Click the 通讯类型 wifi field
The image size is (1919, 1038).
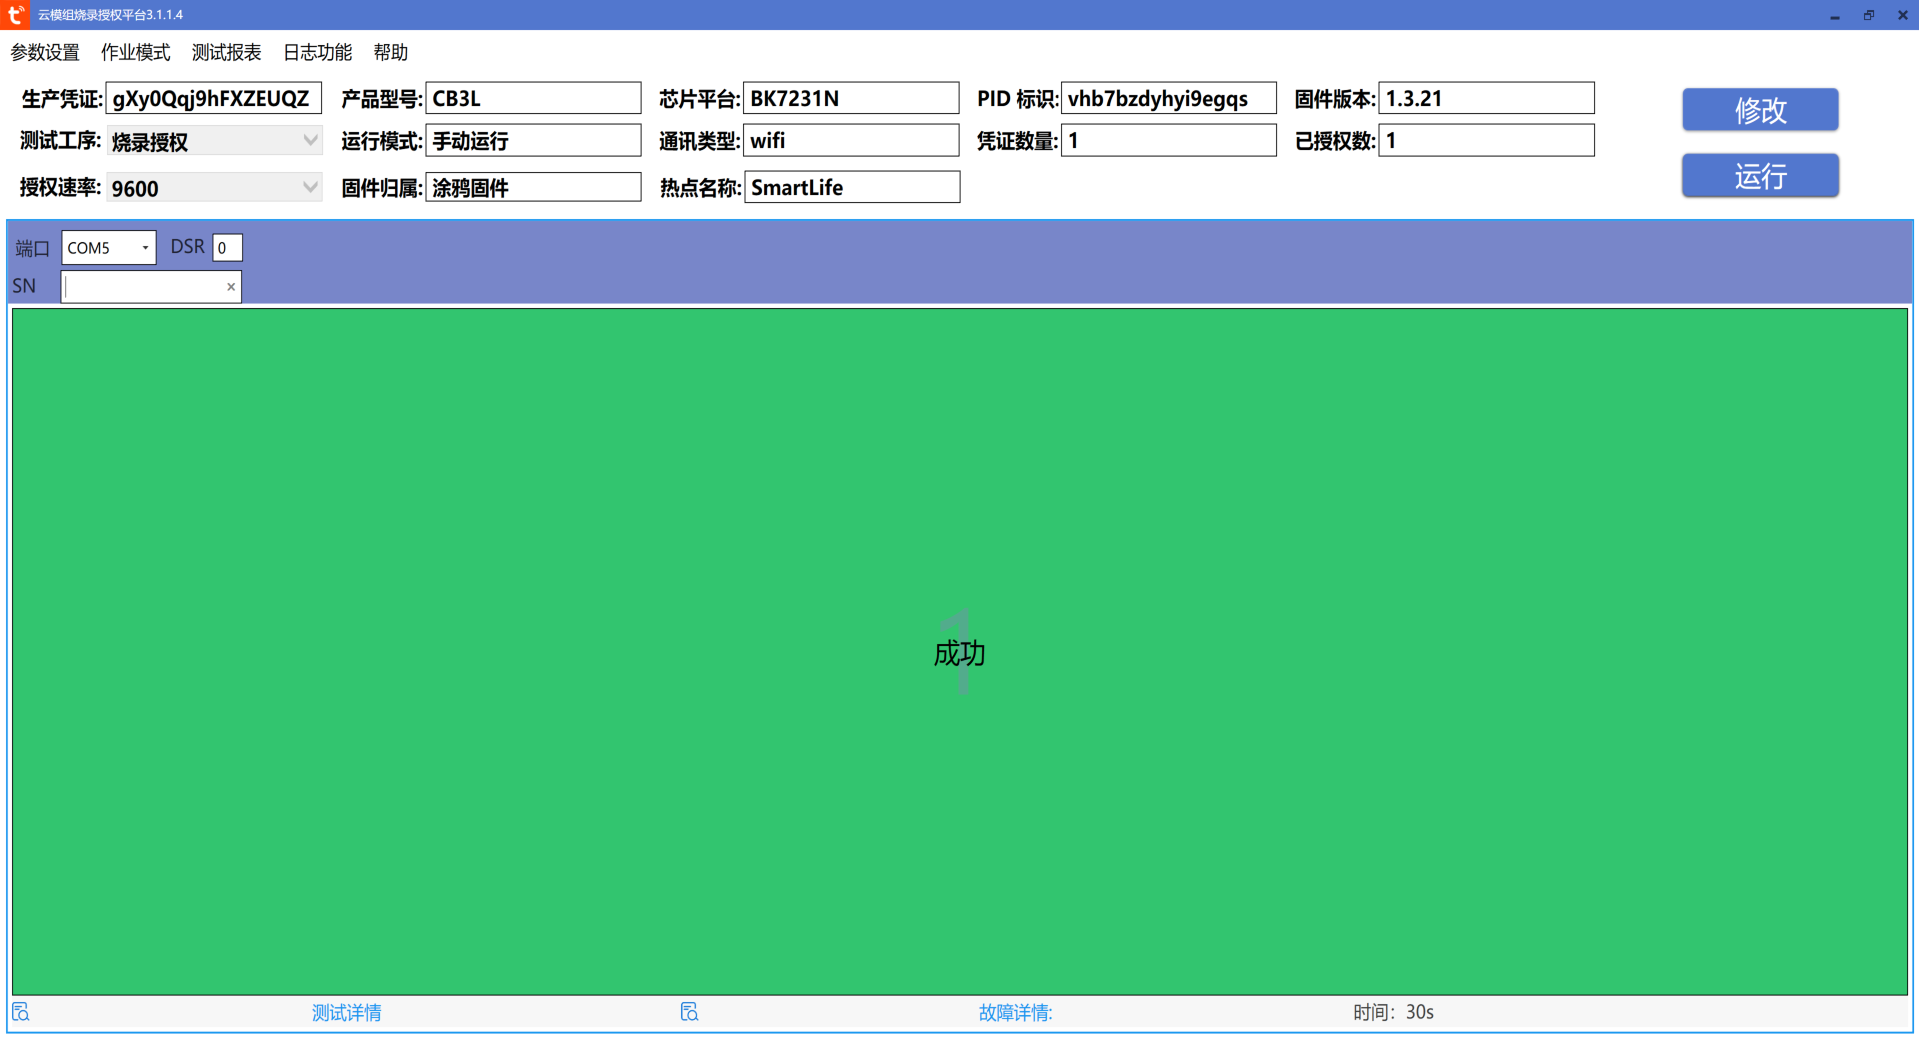click(x=851, y=140)
